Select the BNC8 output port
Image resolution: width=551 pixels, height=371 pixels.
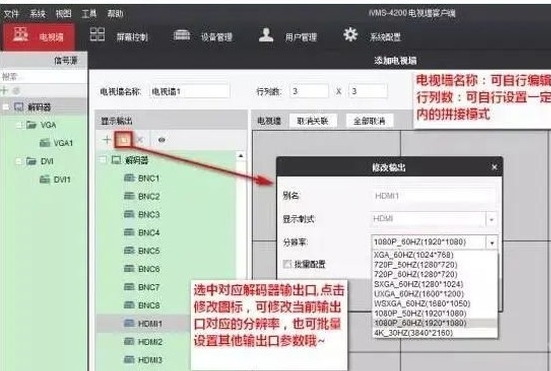pos(142,305)
